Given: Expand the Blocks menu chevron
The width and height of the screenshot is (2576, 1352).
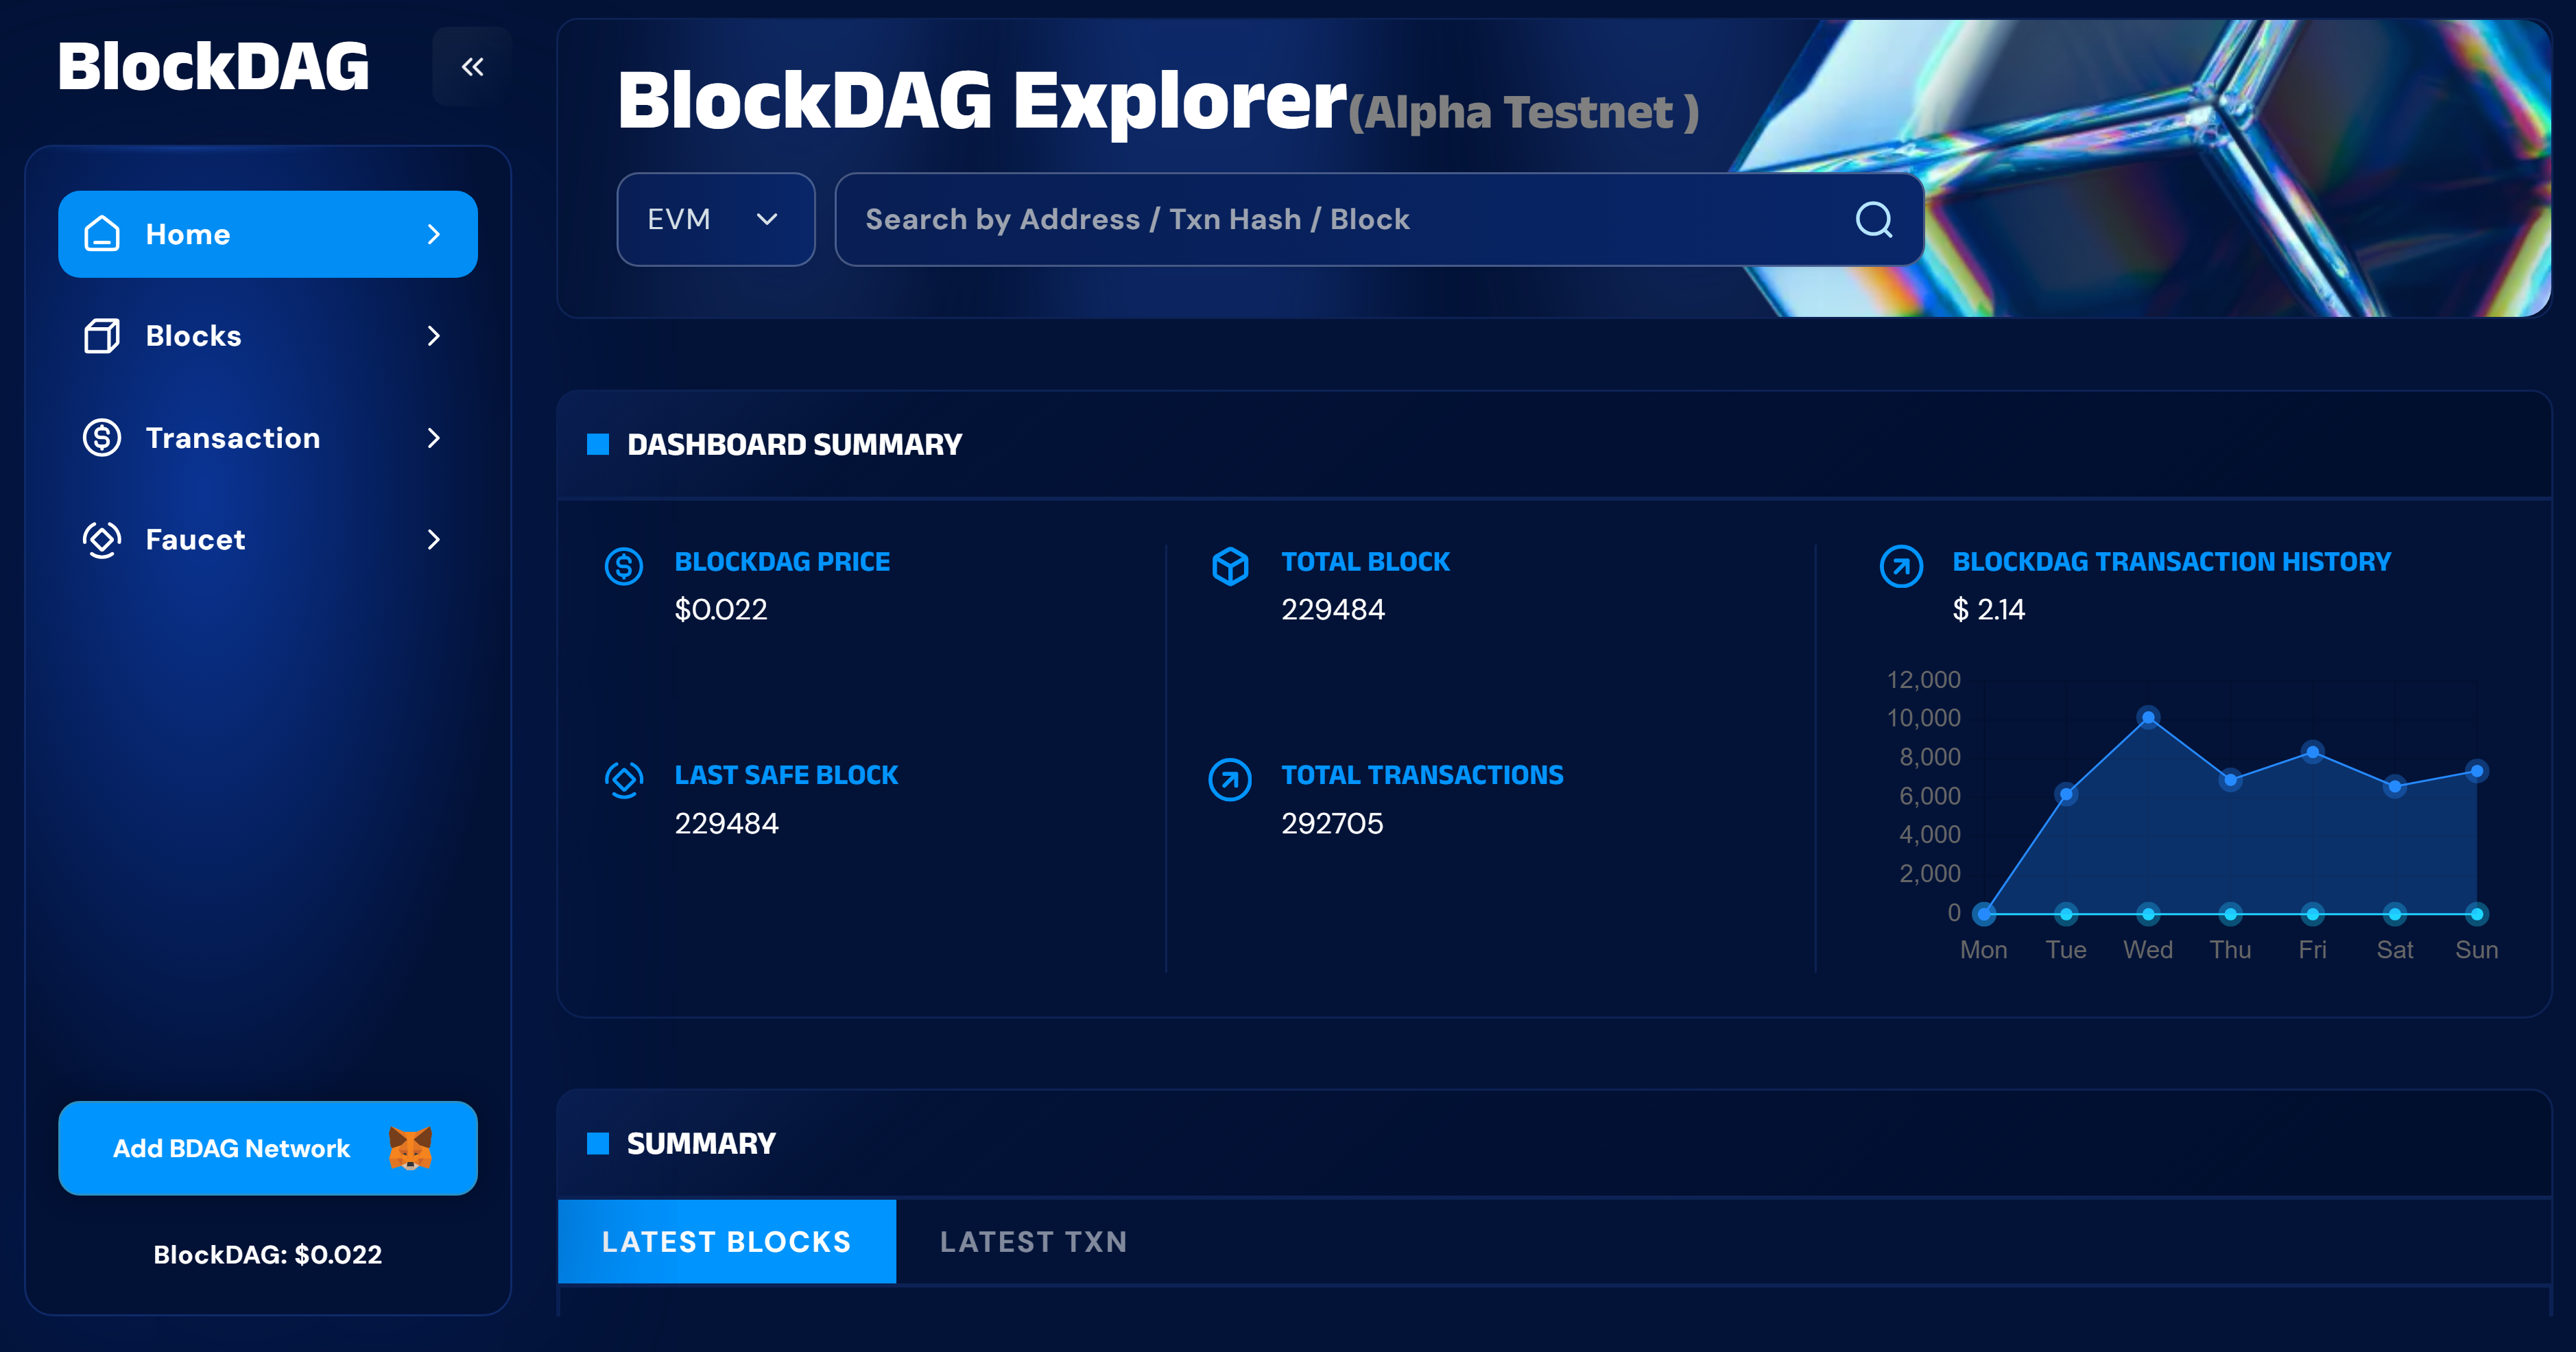Looking at the screenshot, I should pyautogui.click(x=434, y=336).
